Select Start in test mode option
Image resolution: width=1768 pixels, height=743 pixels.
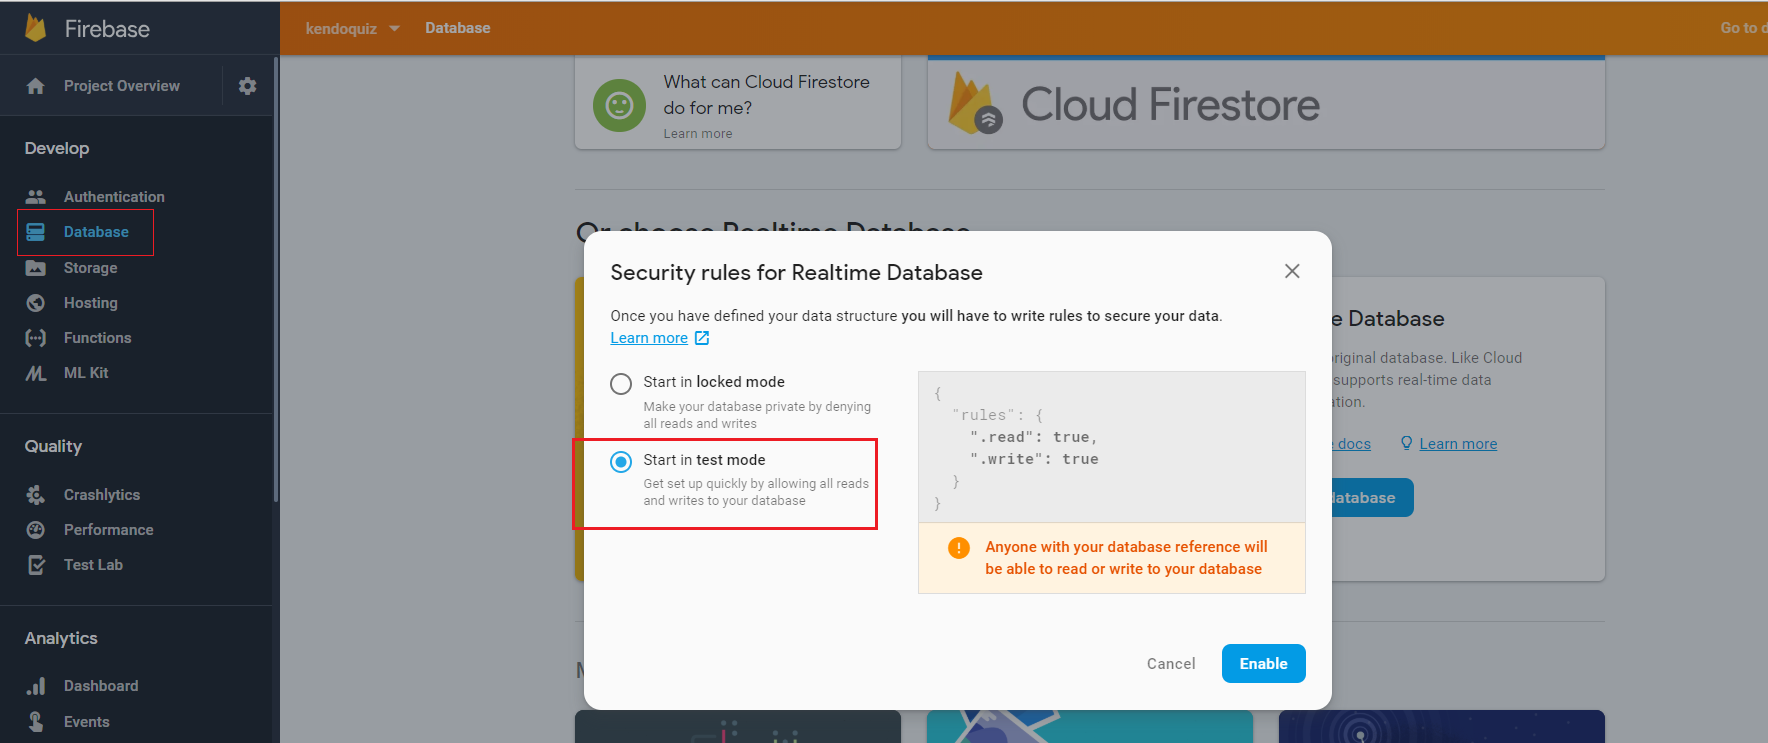621,462
